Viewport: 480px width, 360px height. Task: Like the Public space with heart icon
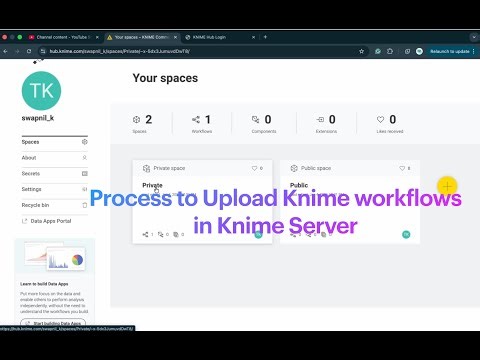402,168
